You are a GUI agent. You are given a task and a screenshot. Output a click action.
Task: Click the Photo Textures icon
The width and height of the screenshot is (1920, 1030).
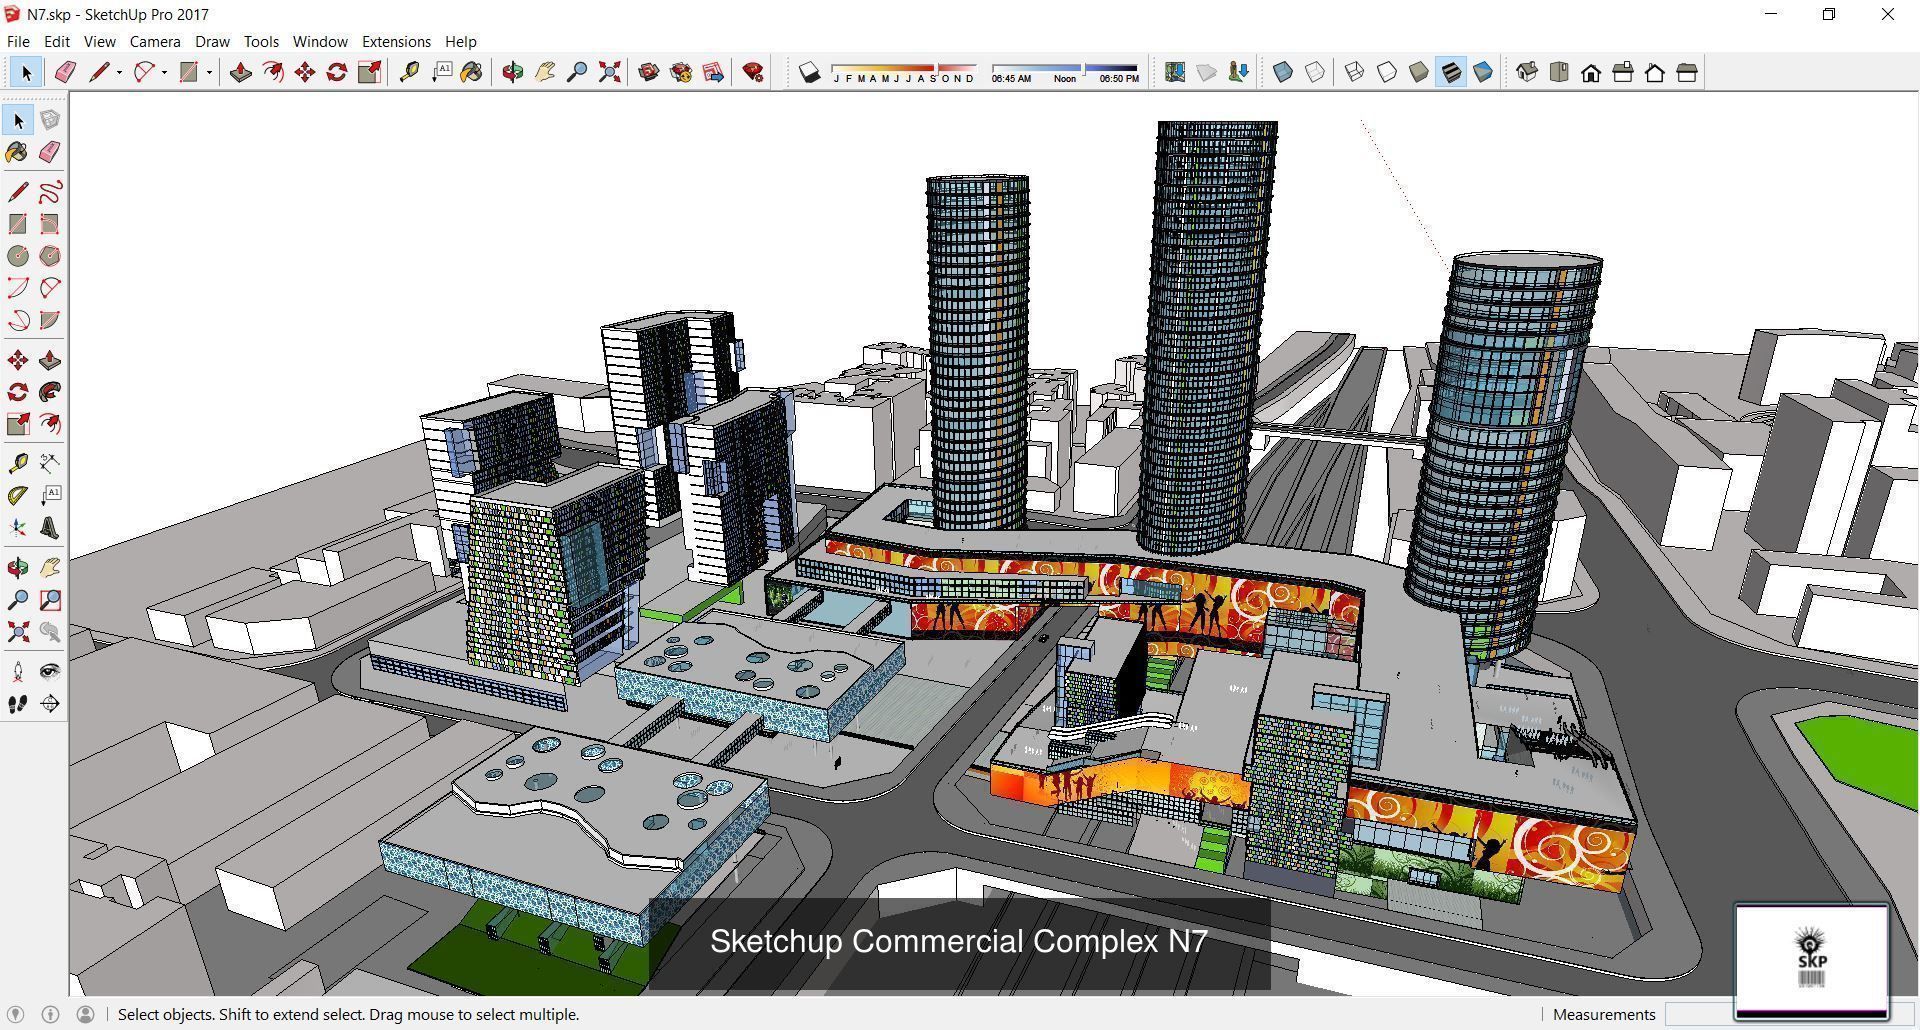pos(1239,72)
